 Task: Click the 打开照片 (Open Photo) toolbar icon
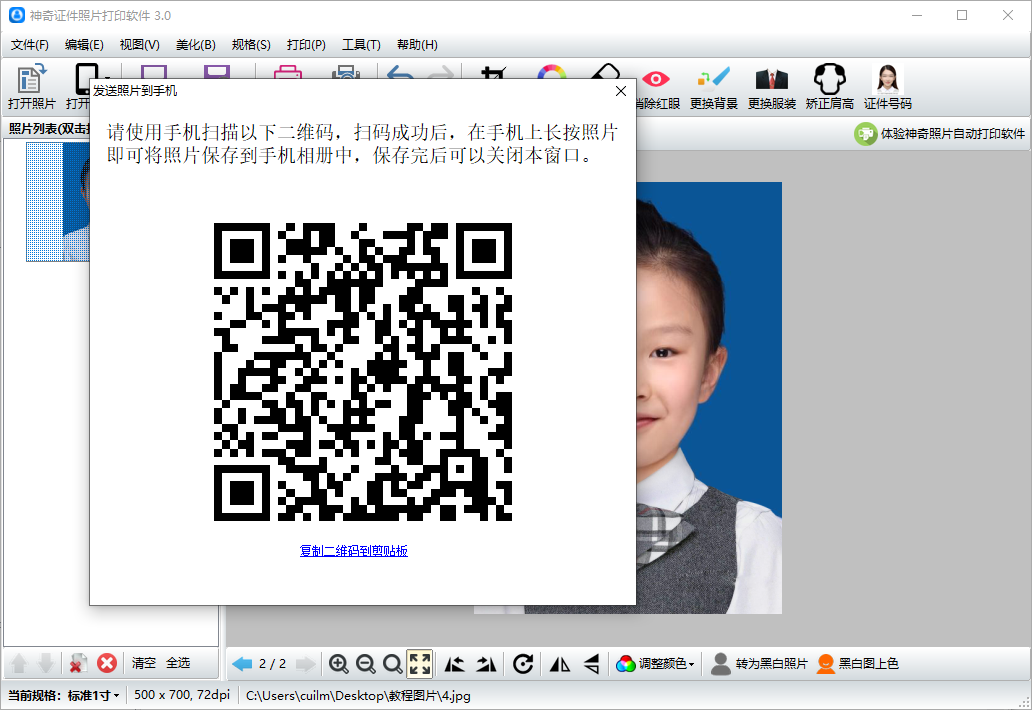[32, 86]
